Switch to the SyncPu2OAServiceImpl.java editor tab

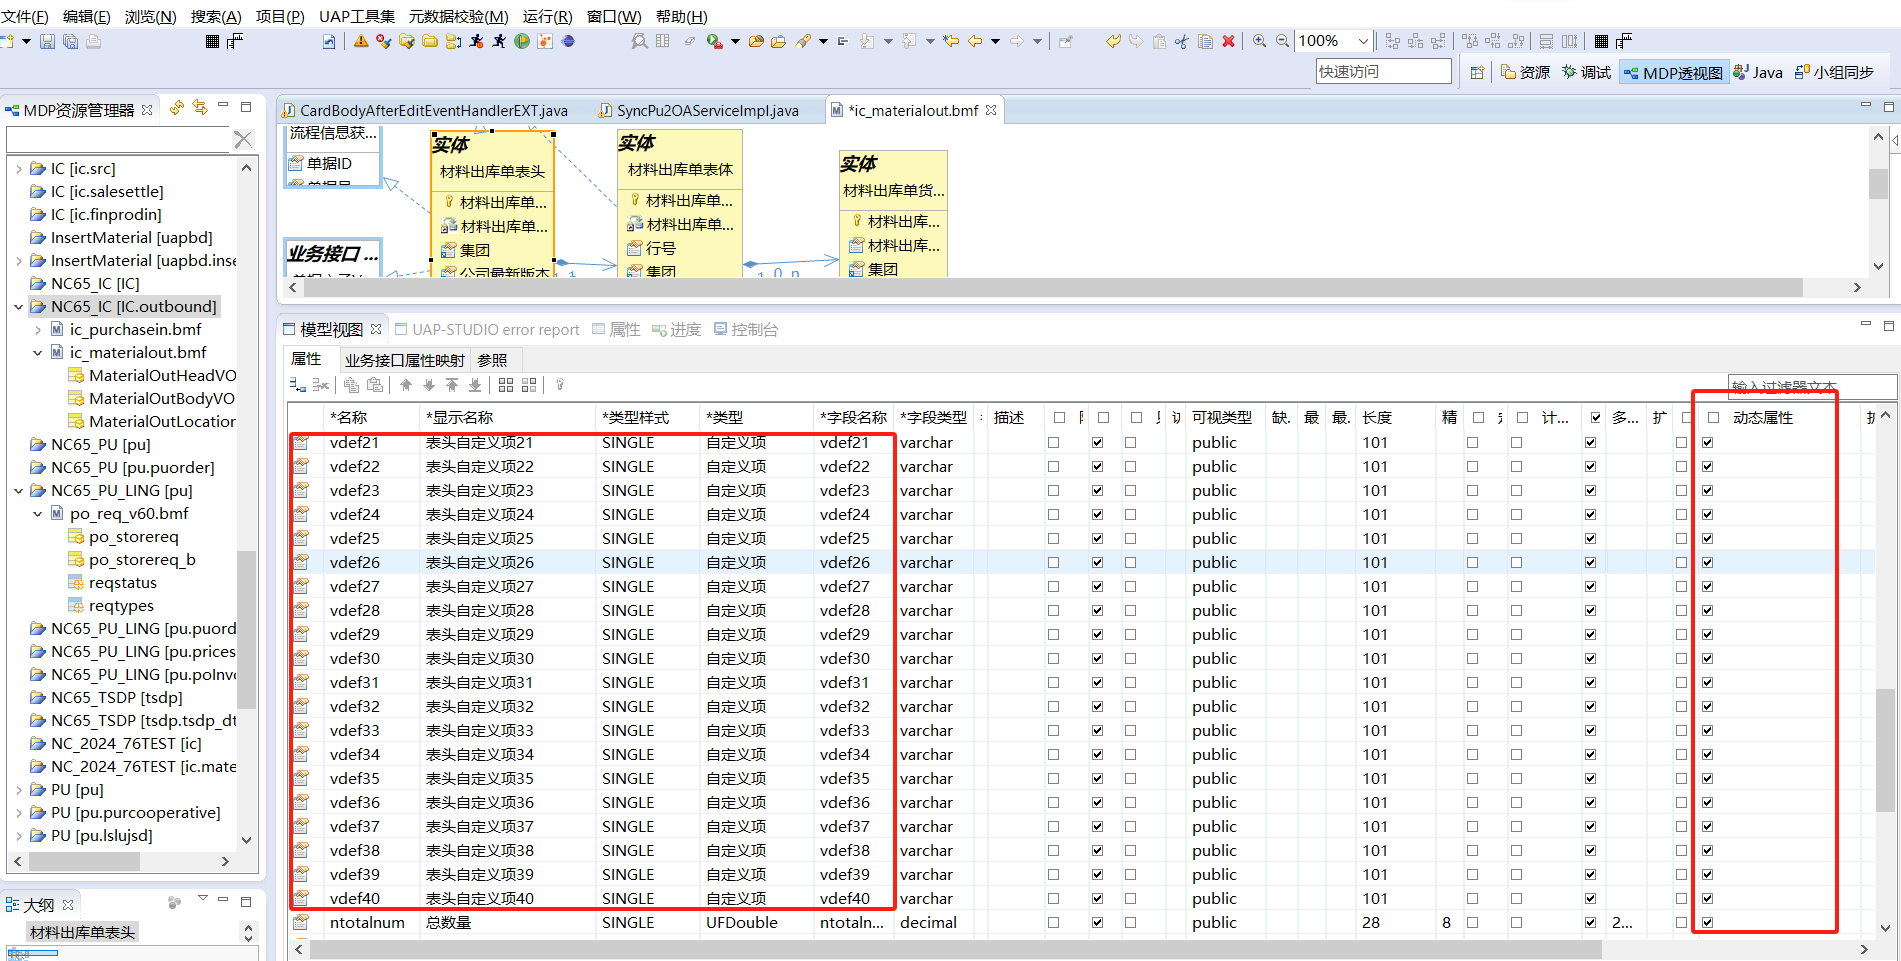tap(698, 110)
